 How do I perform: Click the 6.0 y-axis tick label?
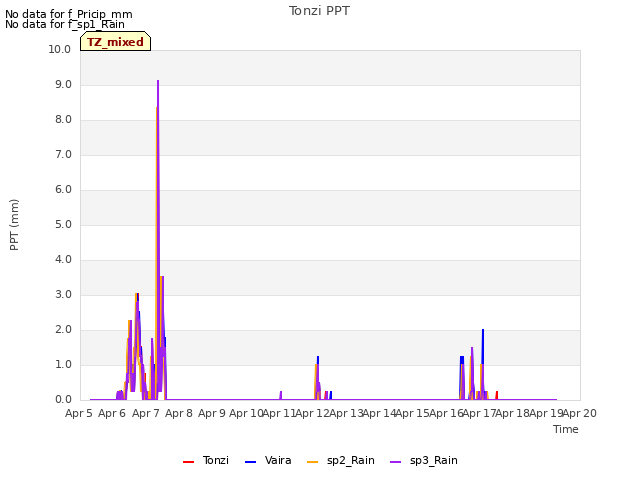[63, 189]
